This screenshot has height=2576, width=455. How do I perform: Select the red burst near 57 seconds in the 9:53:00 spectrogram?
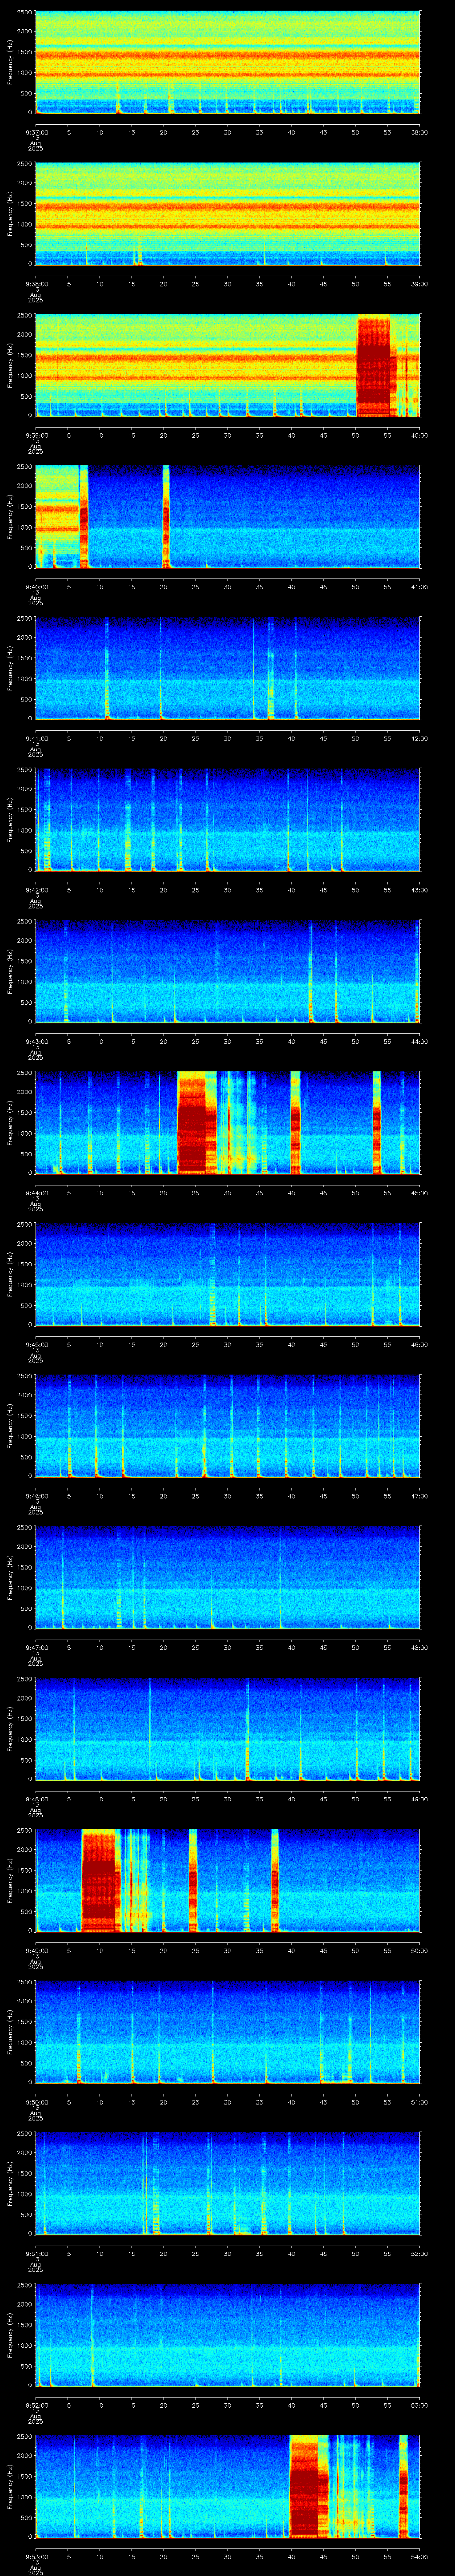coord(403,2486)
